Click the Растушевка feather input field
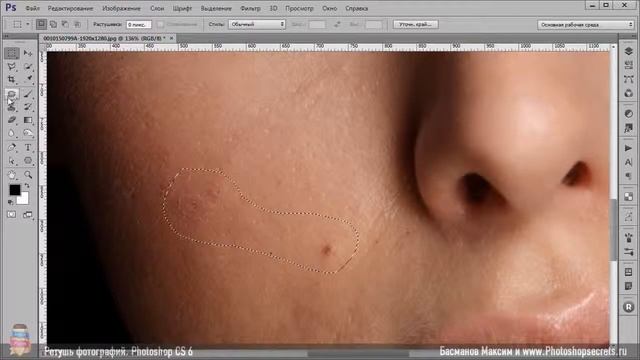The image size is (640, 360). point(138,24)
